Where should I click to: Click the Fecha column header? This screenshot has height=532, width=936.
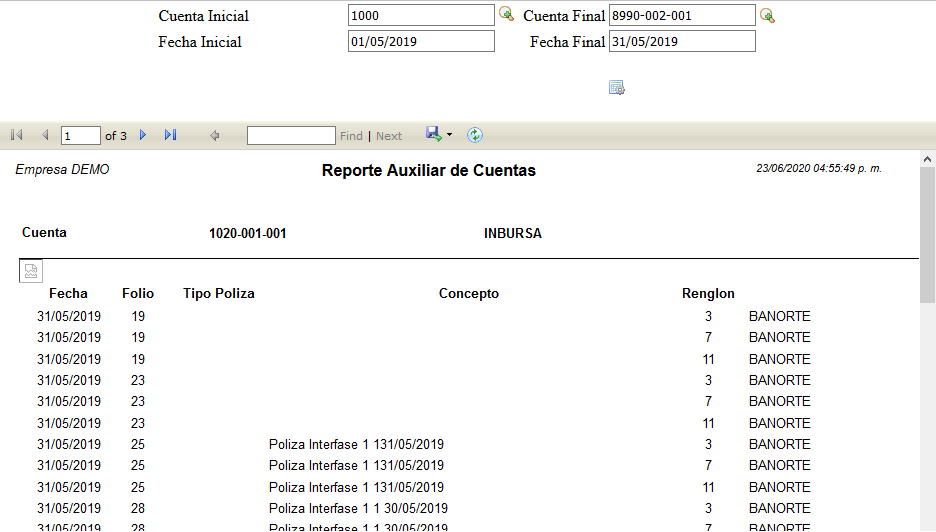68,293
